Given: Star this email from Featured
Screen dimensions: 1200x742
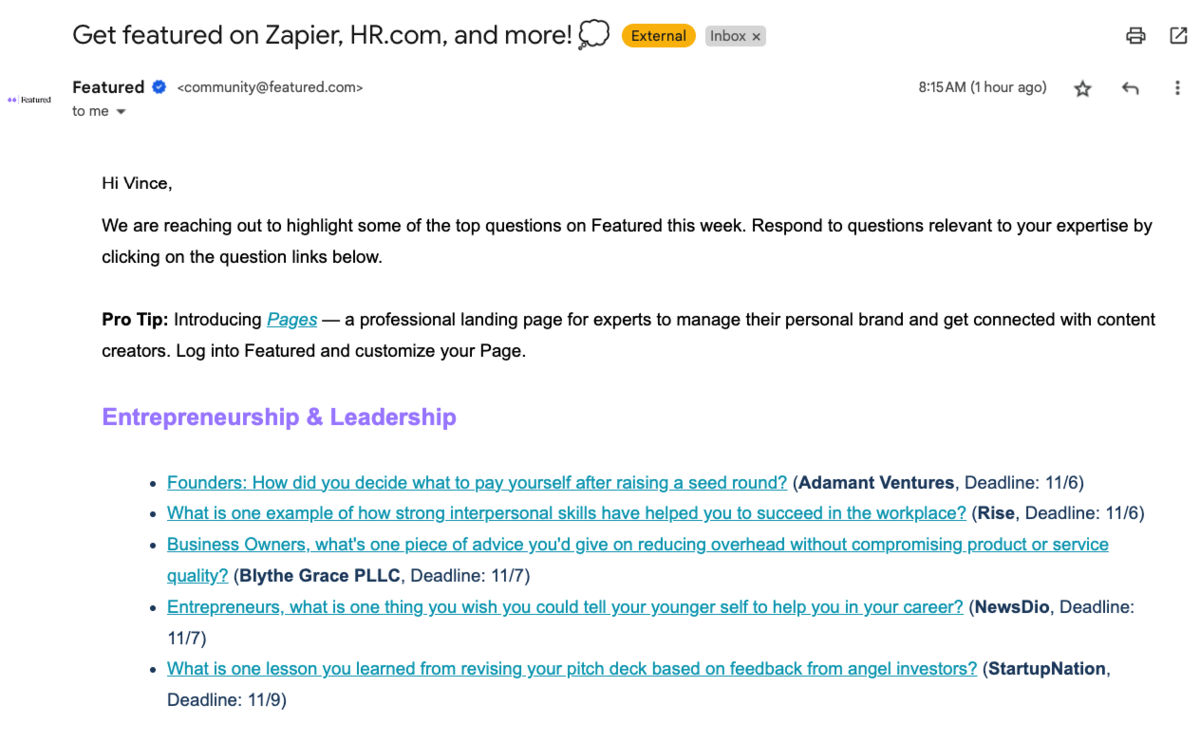Looking at the screenshot, I should click(x=1082, y=89).
